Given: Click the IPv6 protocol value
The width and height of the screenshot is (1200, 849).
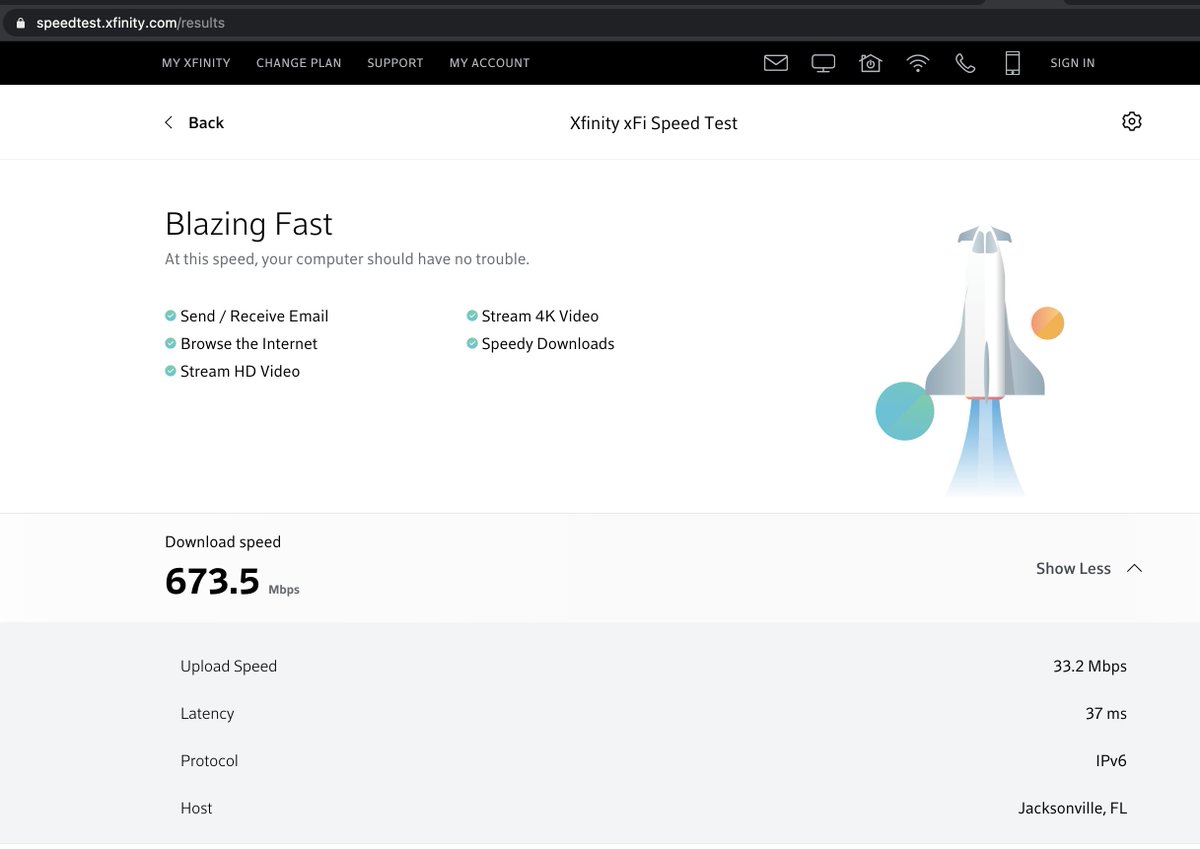Looking at the screenshot, I should click(x=1111, y=761).
